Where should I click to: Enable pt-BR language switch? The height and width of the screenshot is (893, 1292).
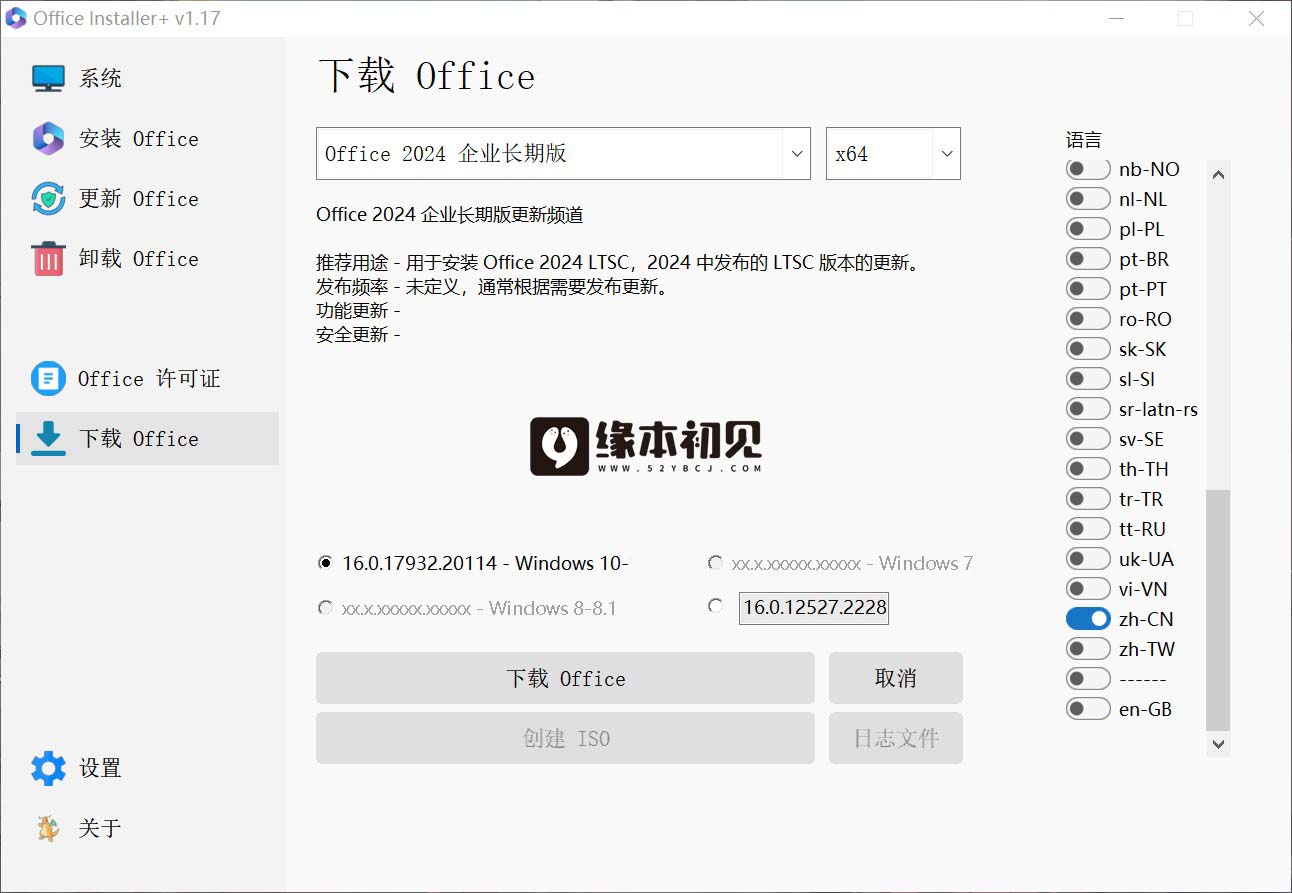coord(1088,259)
